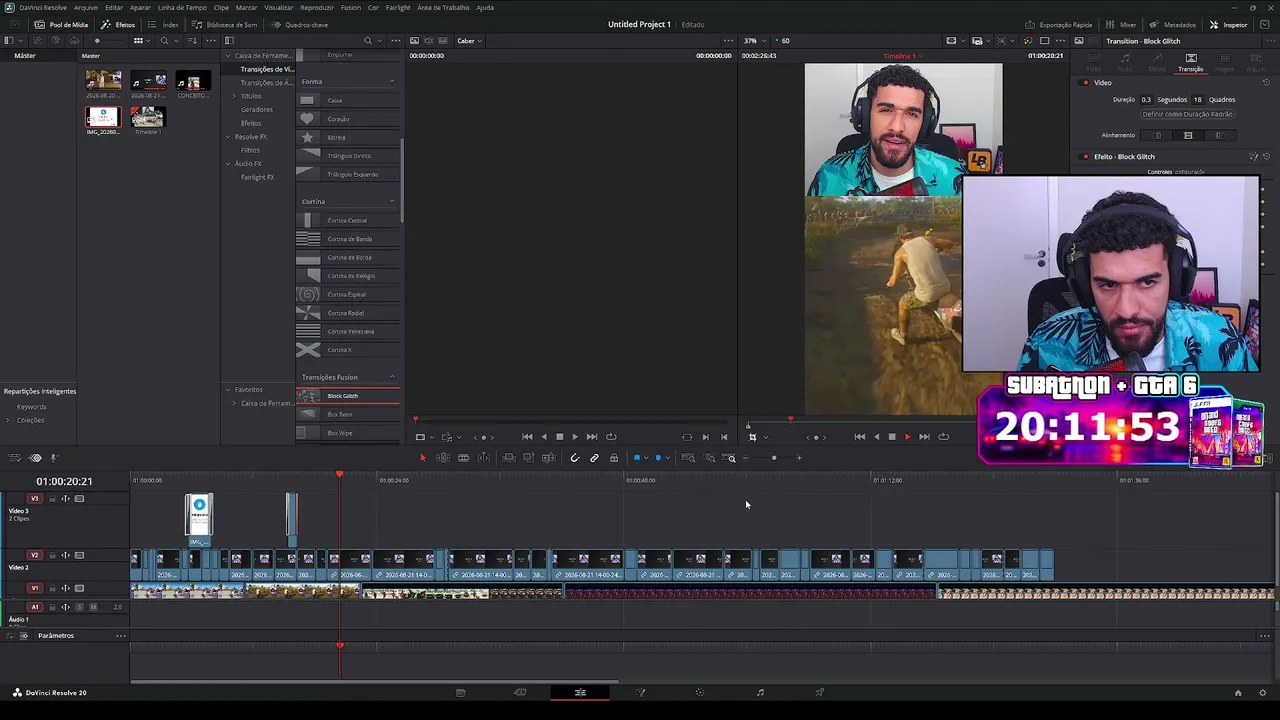Image resolution: width=1280 pixels, height=720 pixels.
Task: Stop source viewer playback
Action: pos(559,437)
